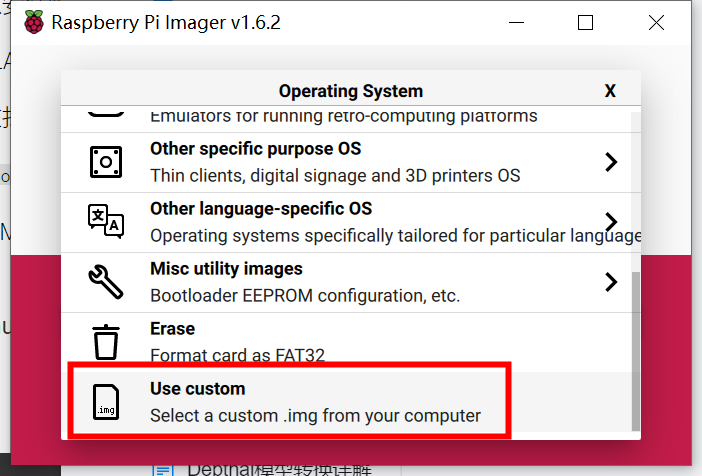This screenshot has width=702, height=476.
Task: Click the Operating System list scrollbar
Action: pyautogui.click(x=635, y=348)
